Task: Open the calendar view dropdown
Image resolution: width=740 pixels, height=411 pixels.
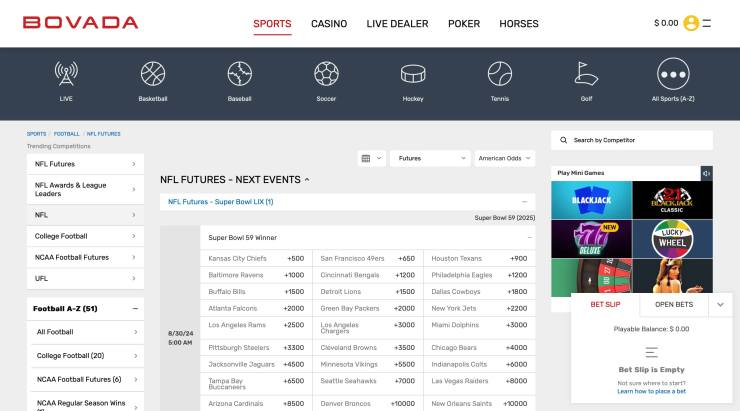Action: coord(371,159)
